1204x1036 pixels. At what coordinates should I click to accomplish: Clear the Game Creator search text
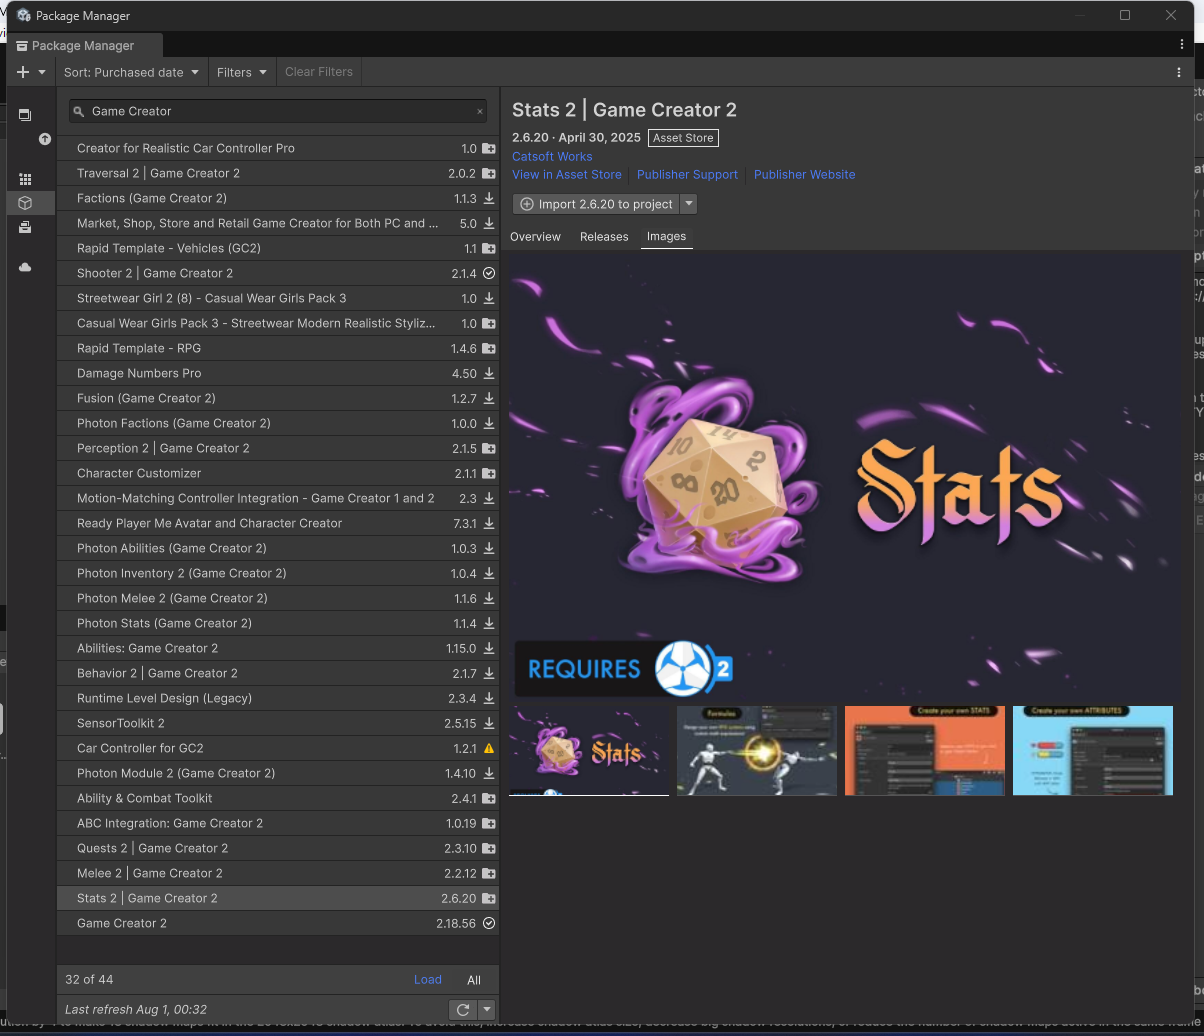[x=480, y=112]
